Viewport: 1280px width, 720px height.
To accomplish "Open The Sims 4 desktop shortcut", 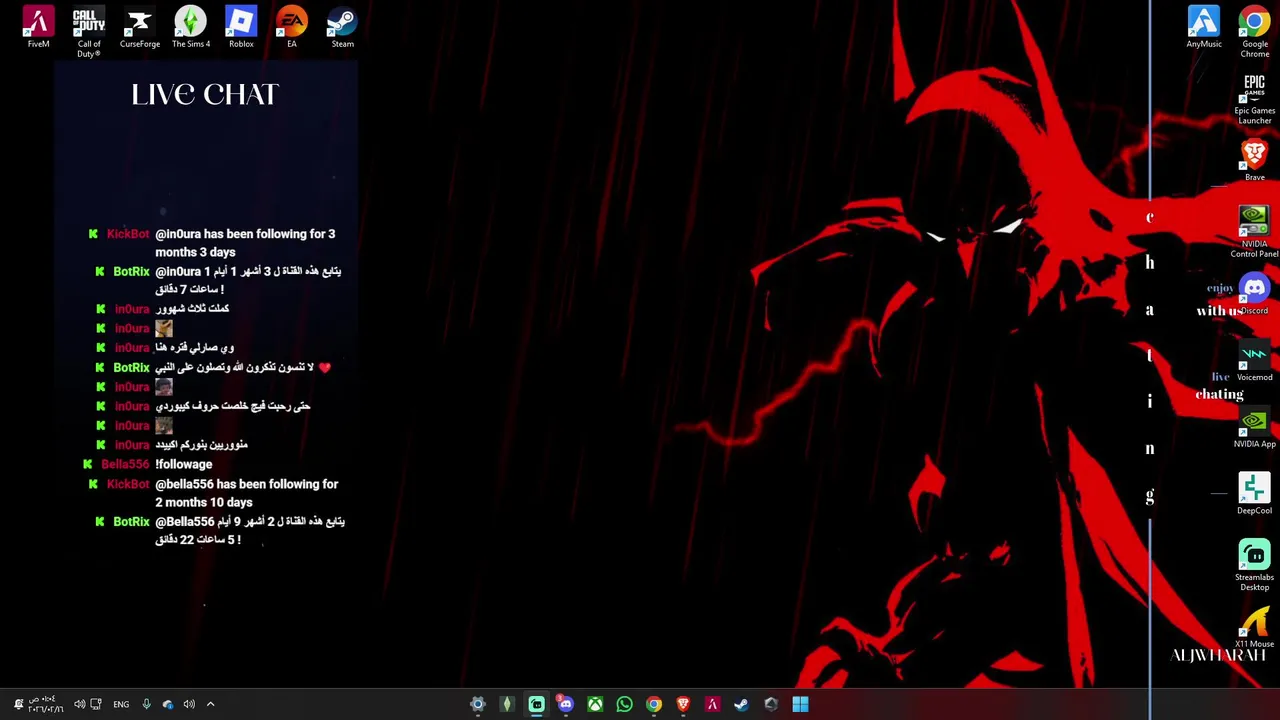I will [190, 27].
